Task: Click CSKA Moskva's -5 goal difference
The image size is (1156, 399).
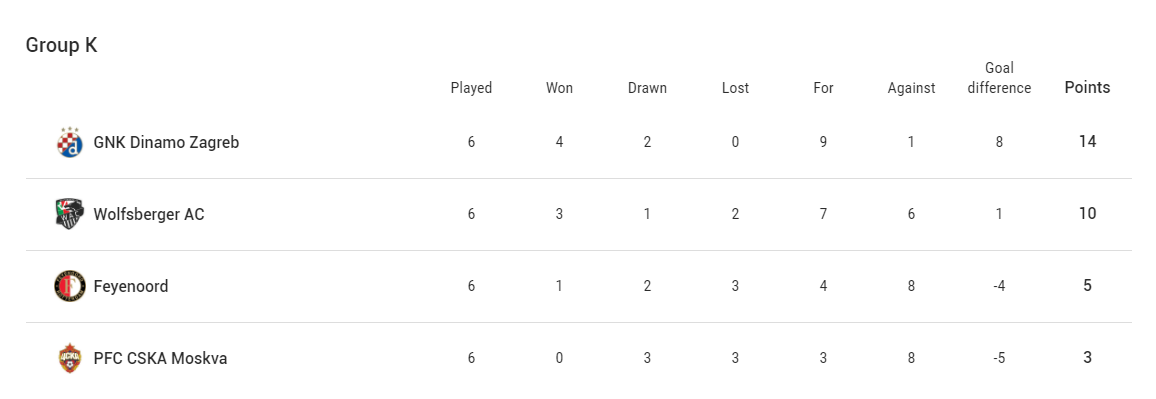Action: [x=999, y=358]
